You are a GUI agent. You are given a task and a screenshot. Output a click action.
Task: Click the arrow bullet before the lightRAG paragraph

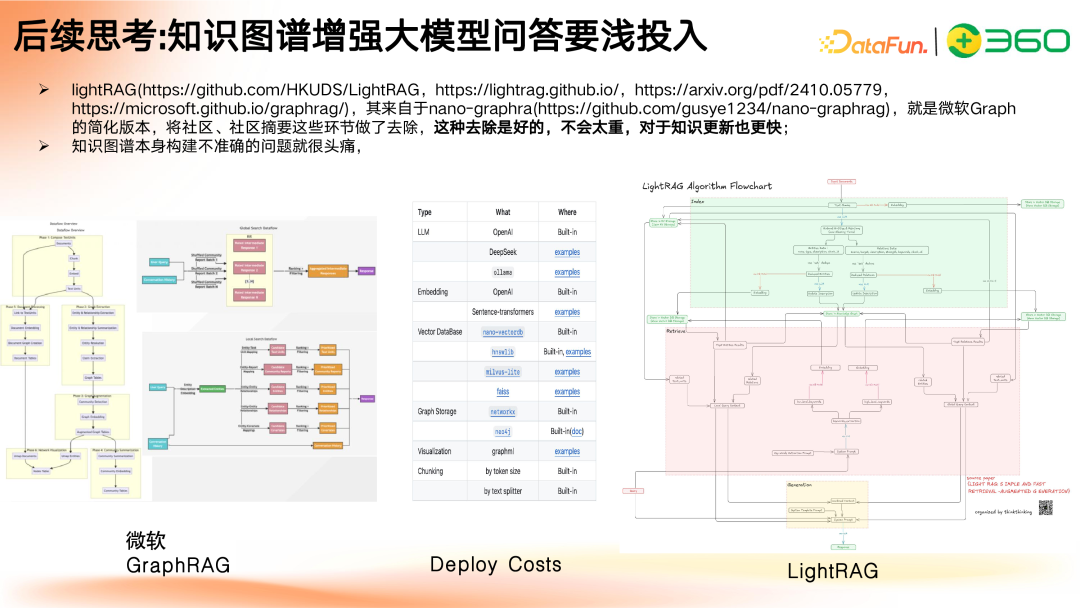point(44,90)
